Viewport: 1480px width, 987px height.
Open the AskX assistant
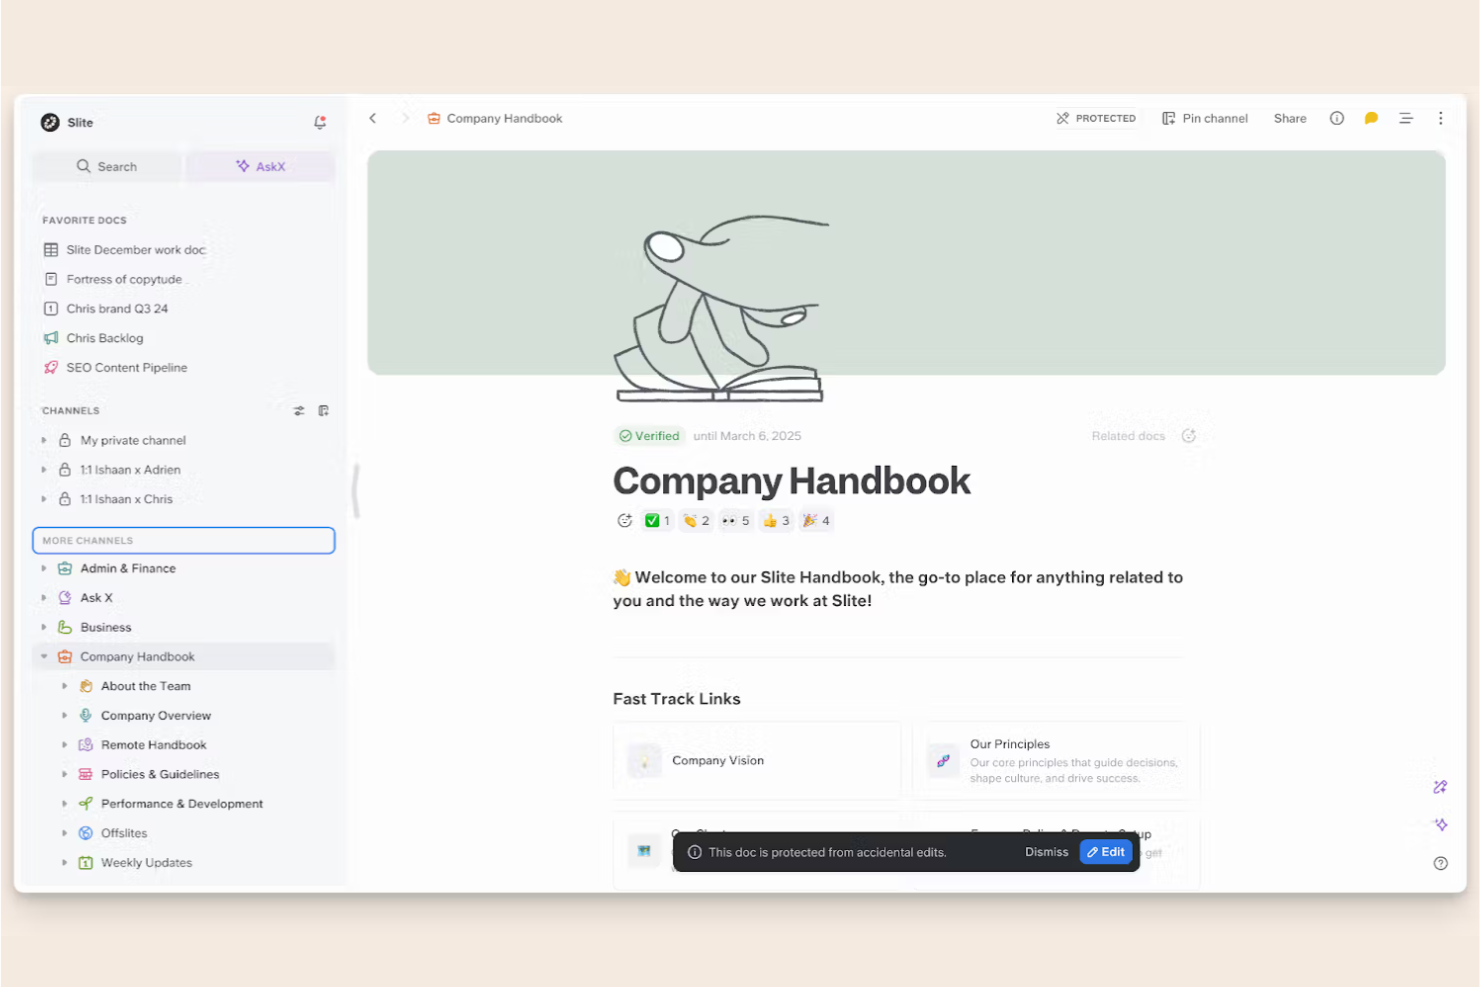(260, 166)
